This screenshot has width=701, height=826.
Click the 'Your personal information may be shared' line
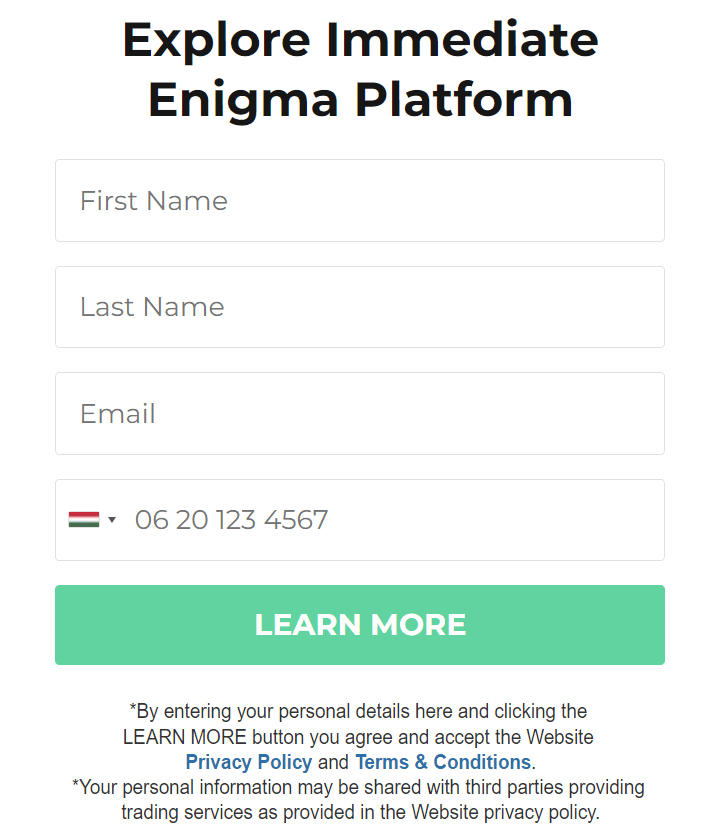(x=358, y=787)
